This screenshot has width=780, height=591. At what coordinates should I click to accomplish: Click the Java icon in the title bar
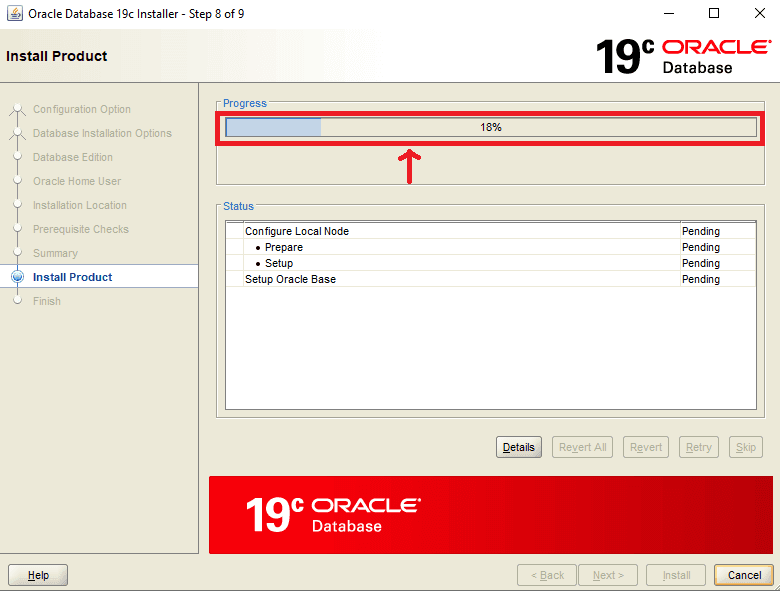15,14
